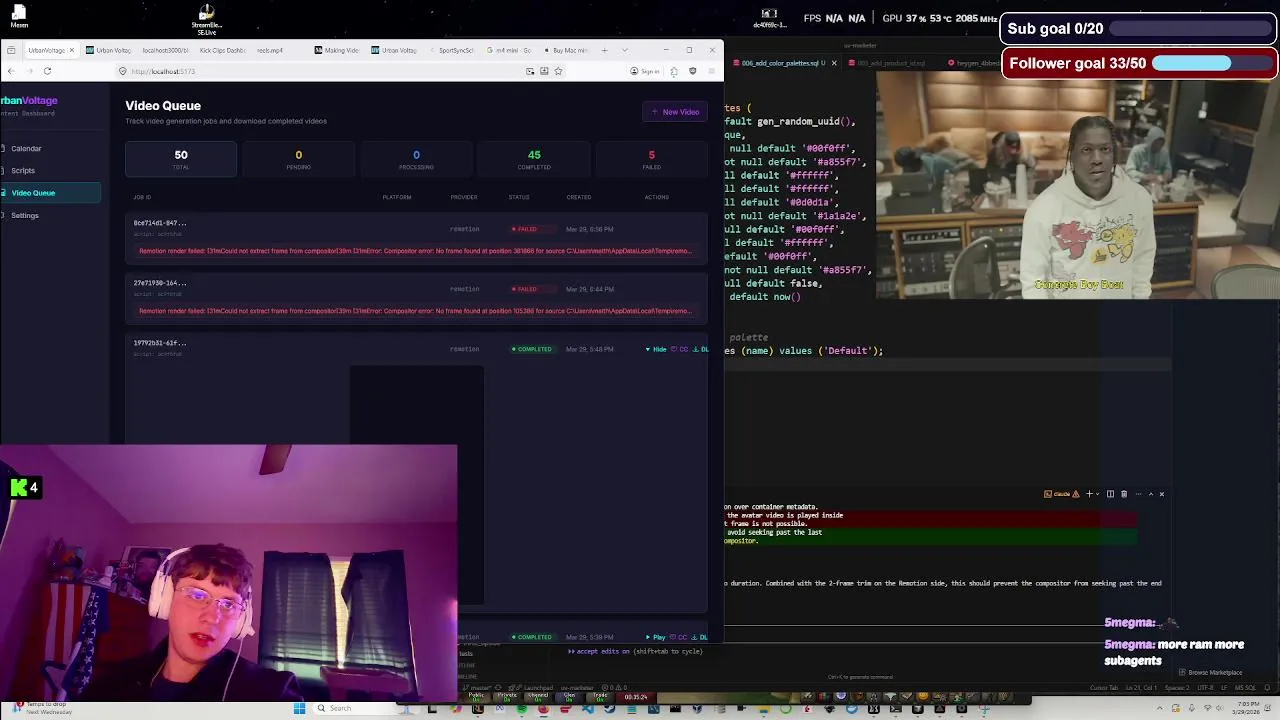
Task: Maximize the terminal panel with chevron
Action: (1150, 494)
